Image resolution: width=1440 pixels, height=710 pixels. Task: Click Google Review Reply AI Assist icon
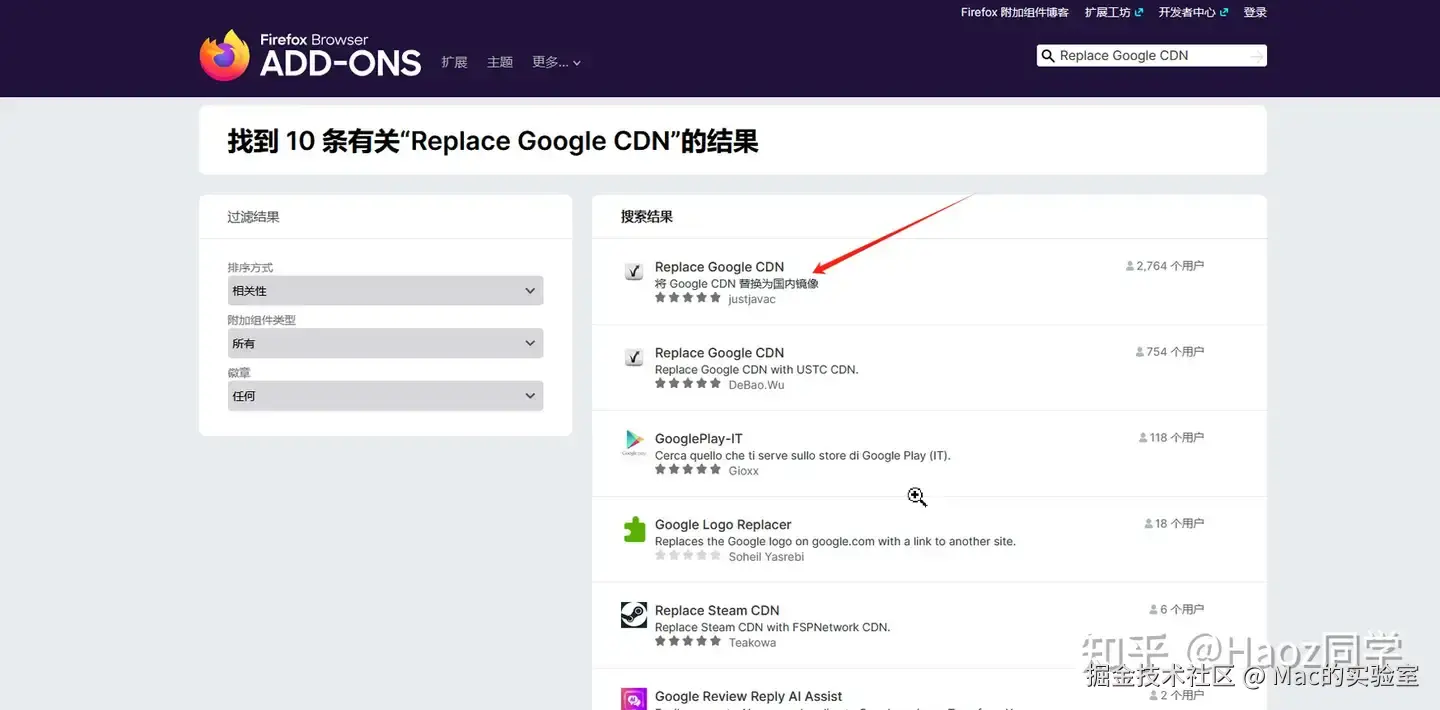(x=634, y=698)
